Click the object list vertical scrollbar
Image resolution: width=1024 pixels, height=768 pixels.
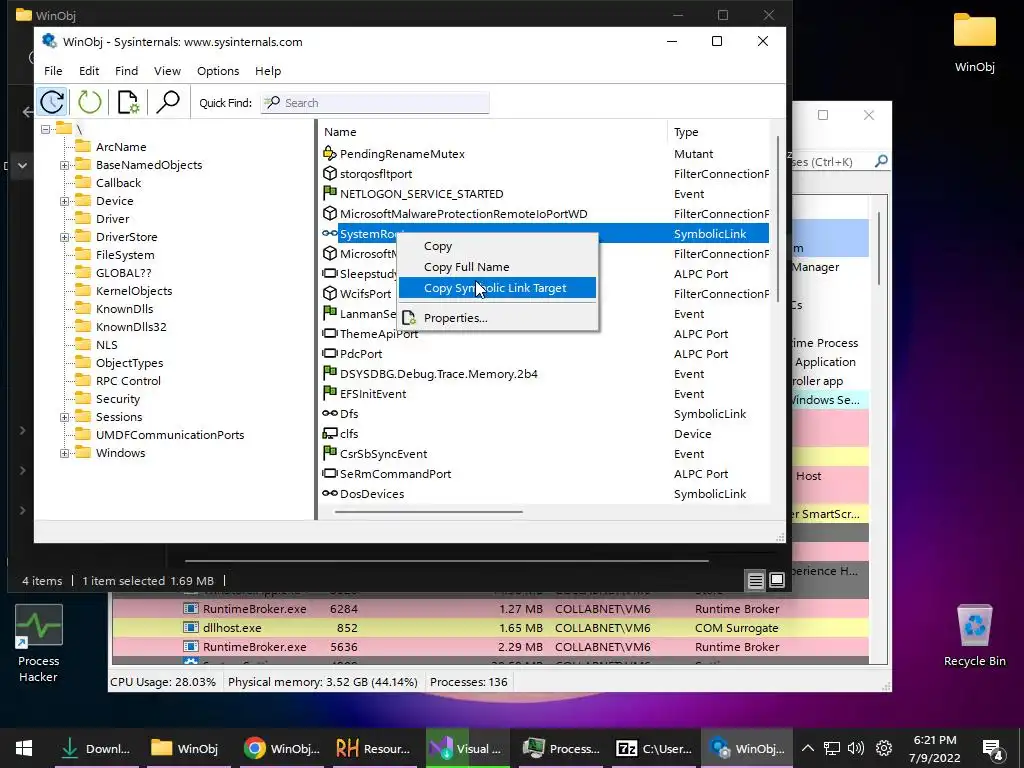[778, 219]
